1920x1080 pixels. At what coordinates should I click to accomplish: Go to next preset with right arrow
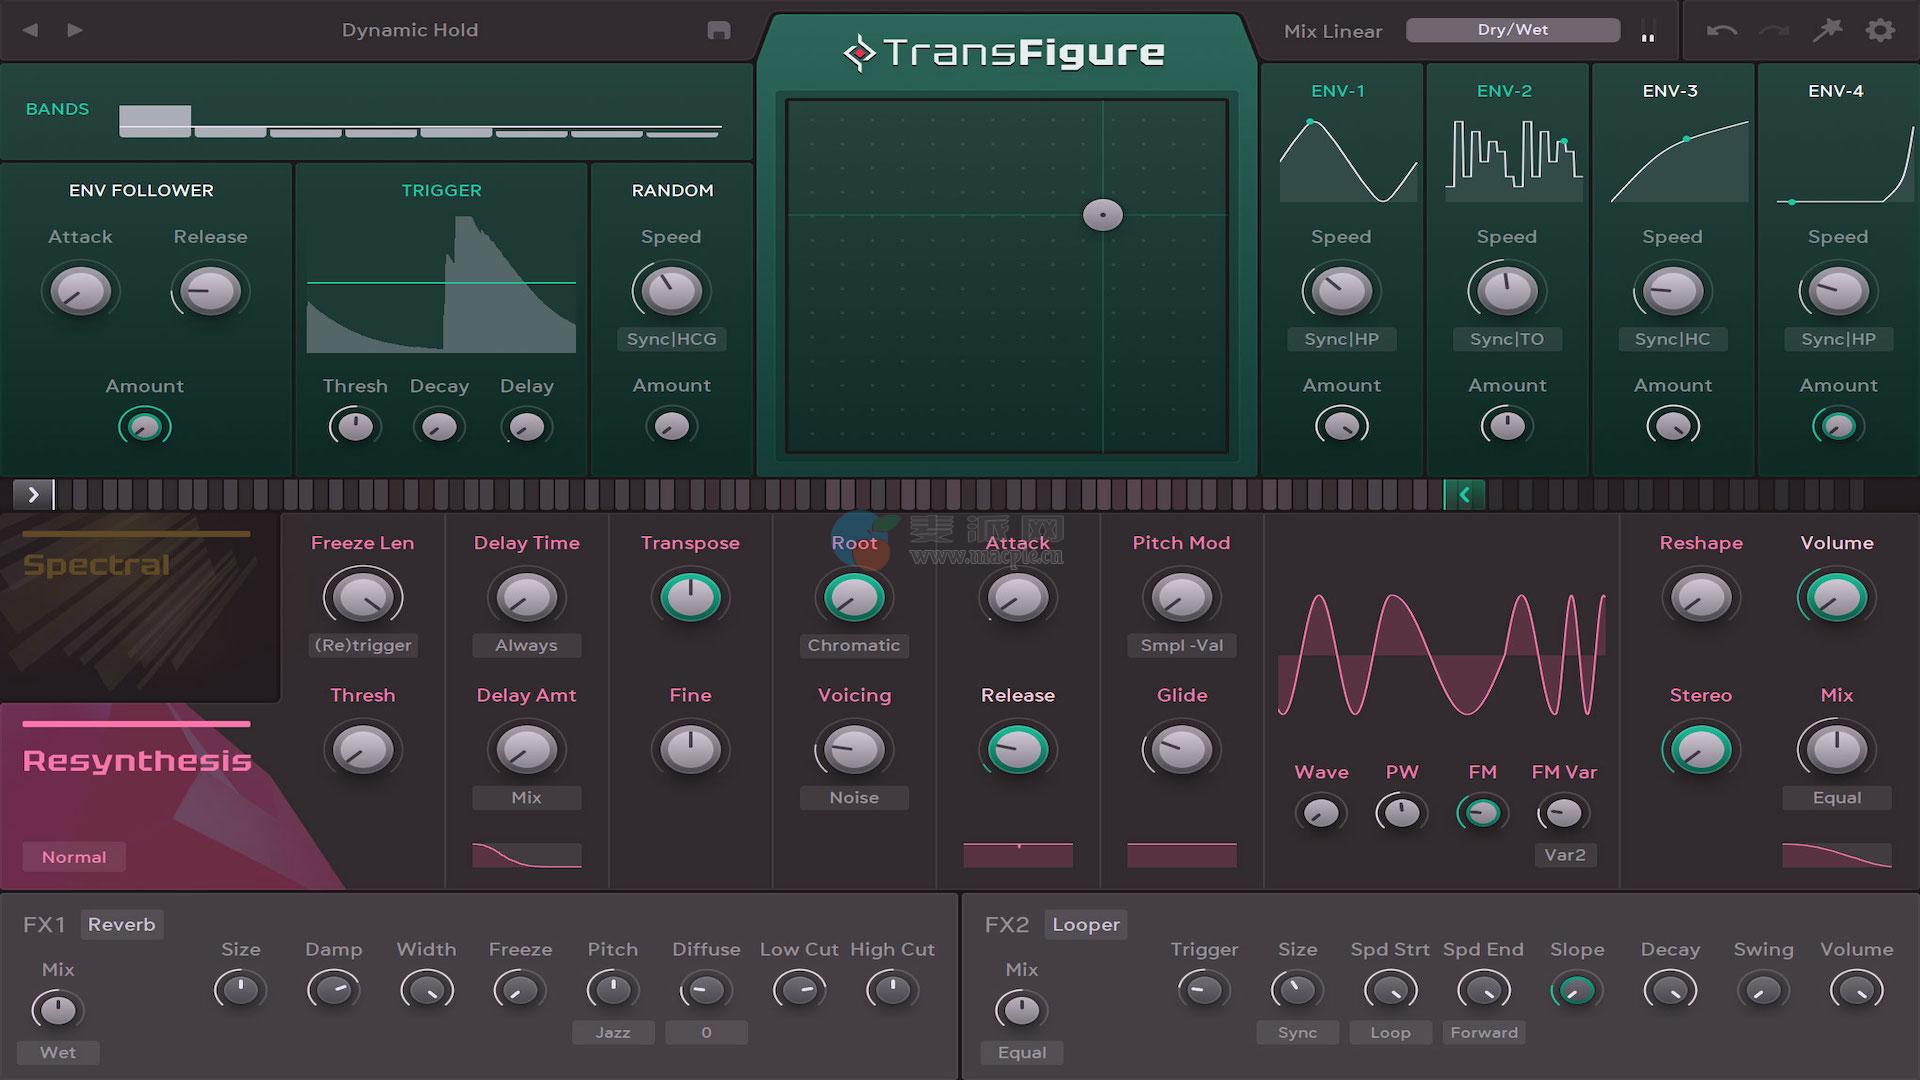coord(75,30)
